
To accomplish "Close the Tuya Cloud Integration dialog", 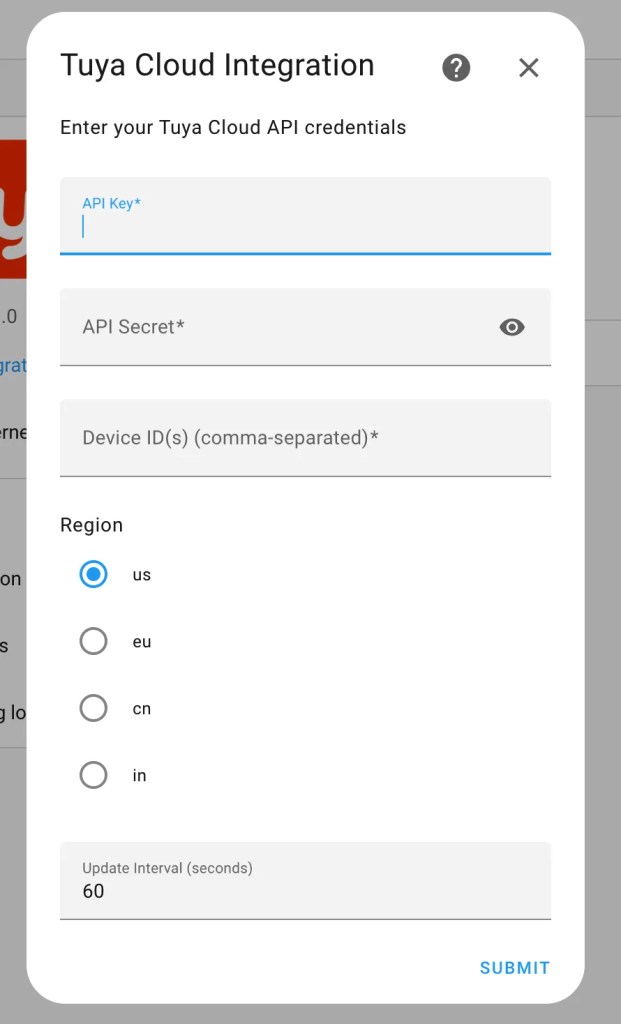I will [x=528, y=67].
